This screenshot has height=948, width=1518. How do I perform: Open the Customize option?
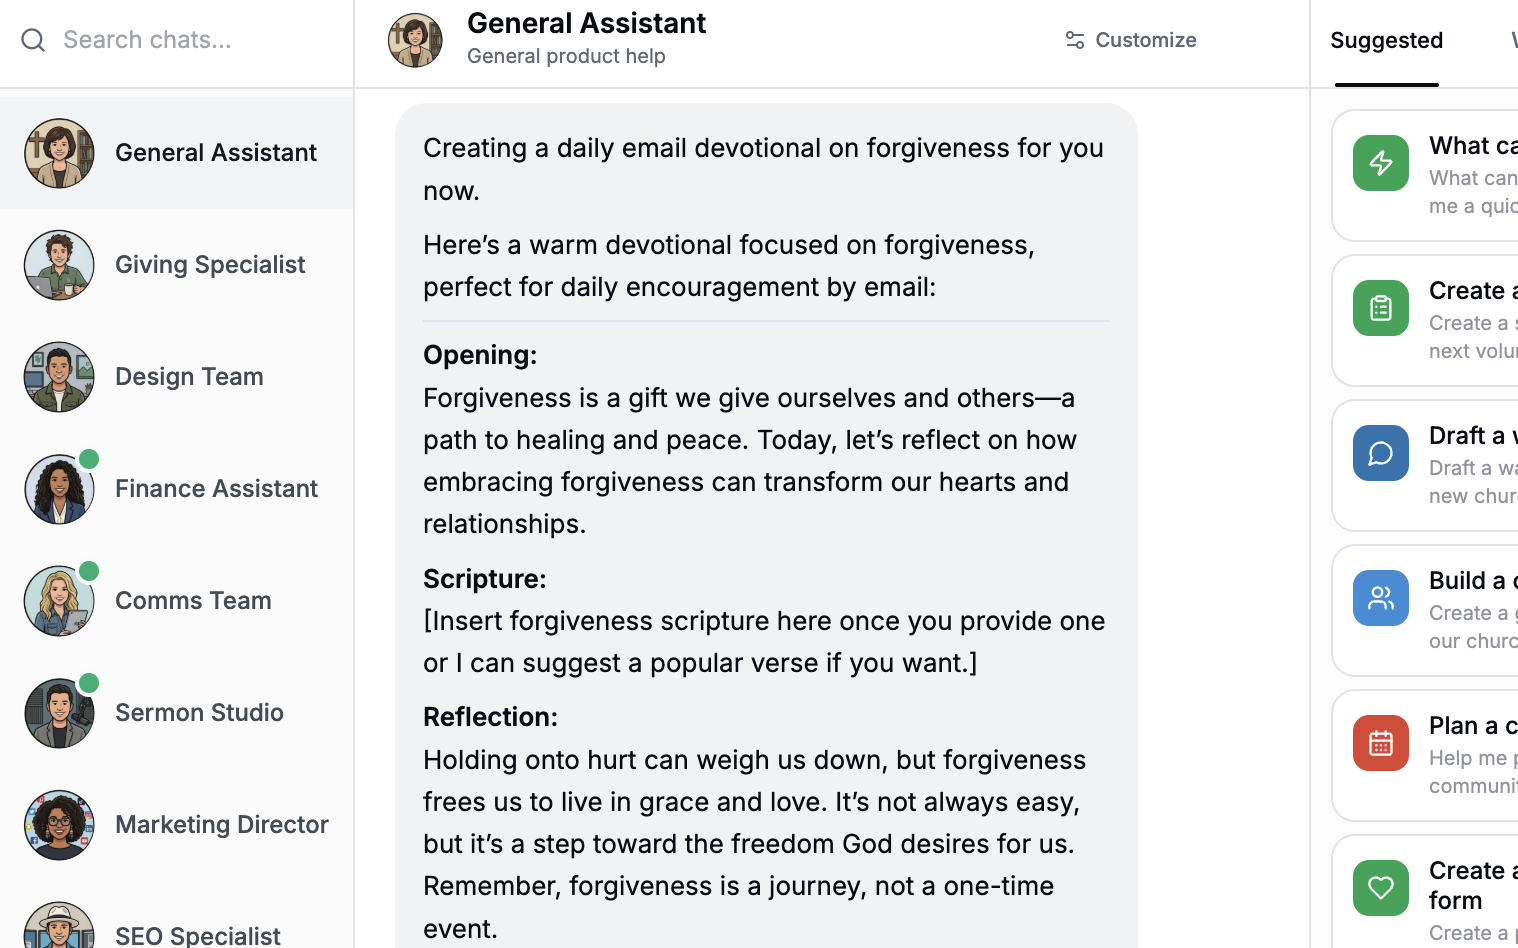(x=1130, y=40)
